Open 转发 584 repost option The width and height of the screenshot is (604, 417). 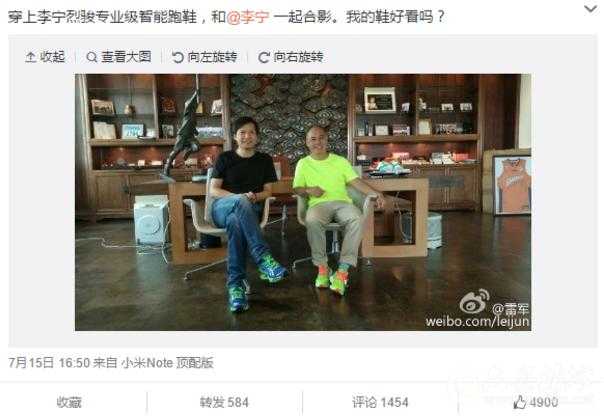pos(224,402)
